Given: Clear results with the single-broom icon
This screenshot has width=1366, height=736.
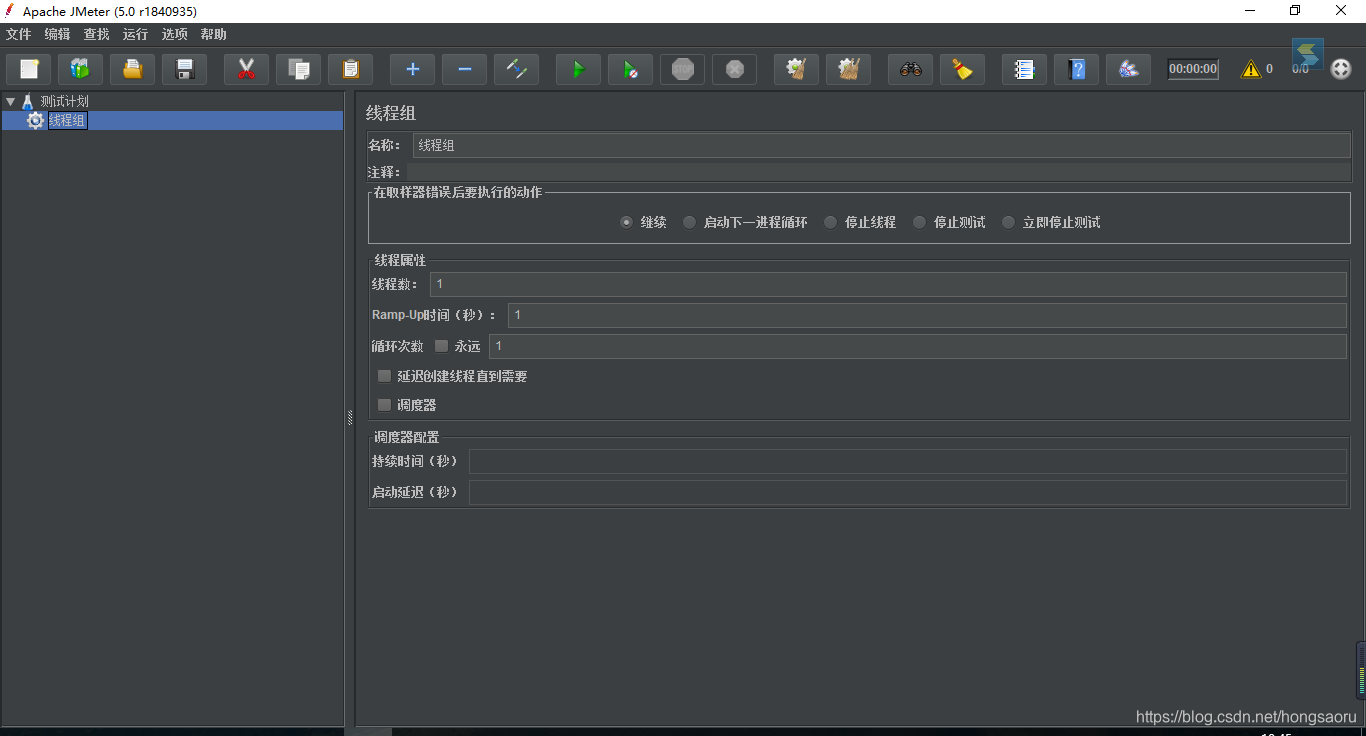Looking at the screenshot, I should coord(796,69).
